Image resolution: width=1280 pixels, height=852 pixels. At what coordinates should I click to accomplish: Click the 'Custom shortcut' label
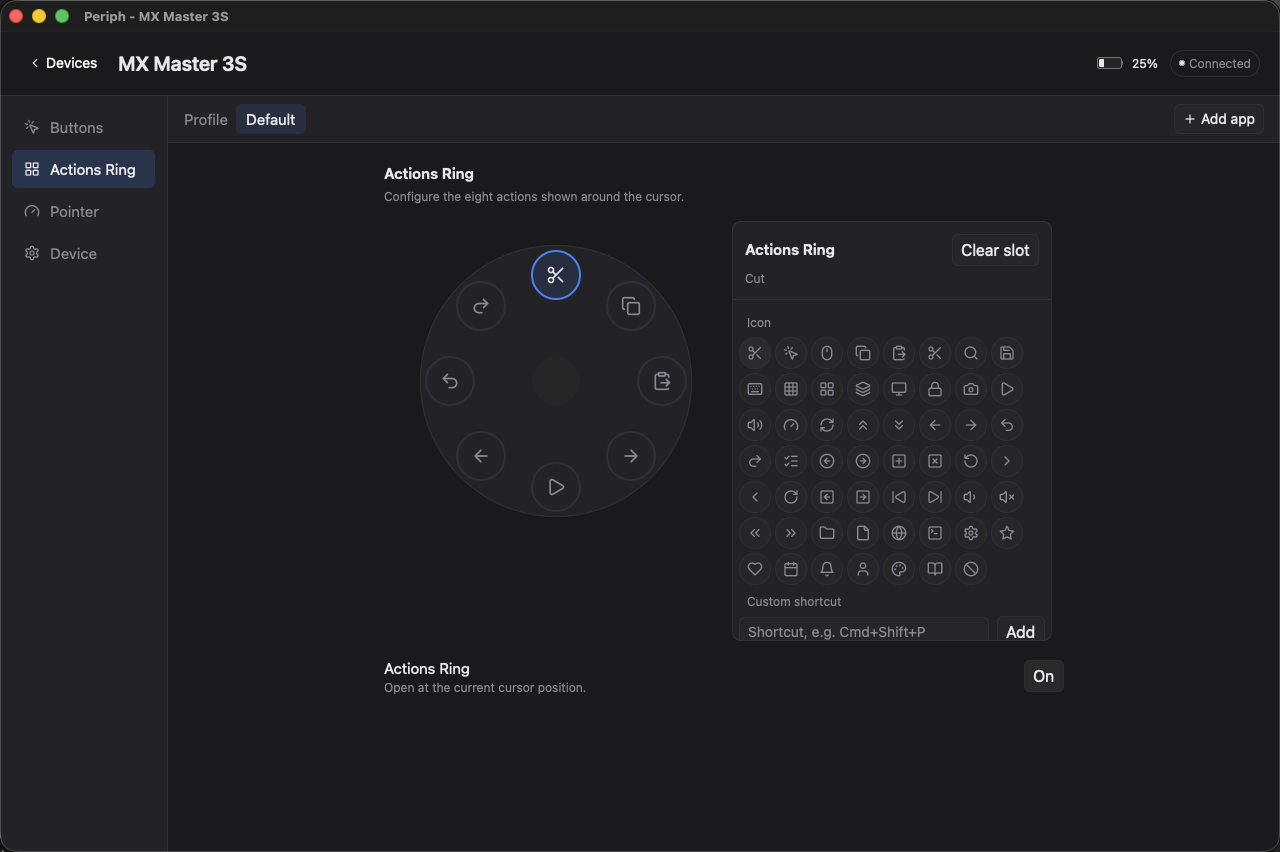coord(794,602)
